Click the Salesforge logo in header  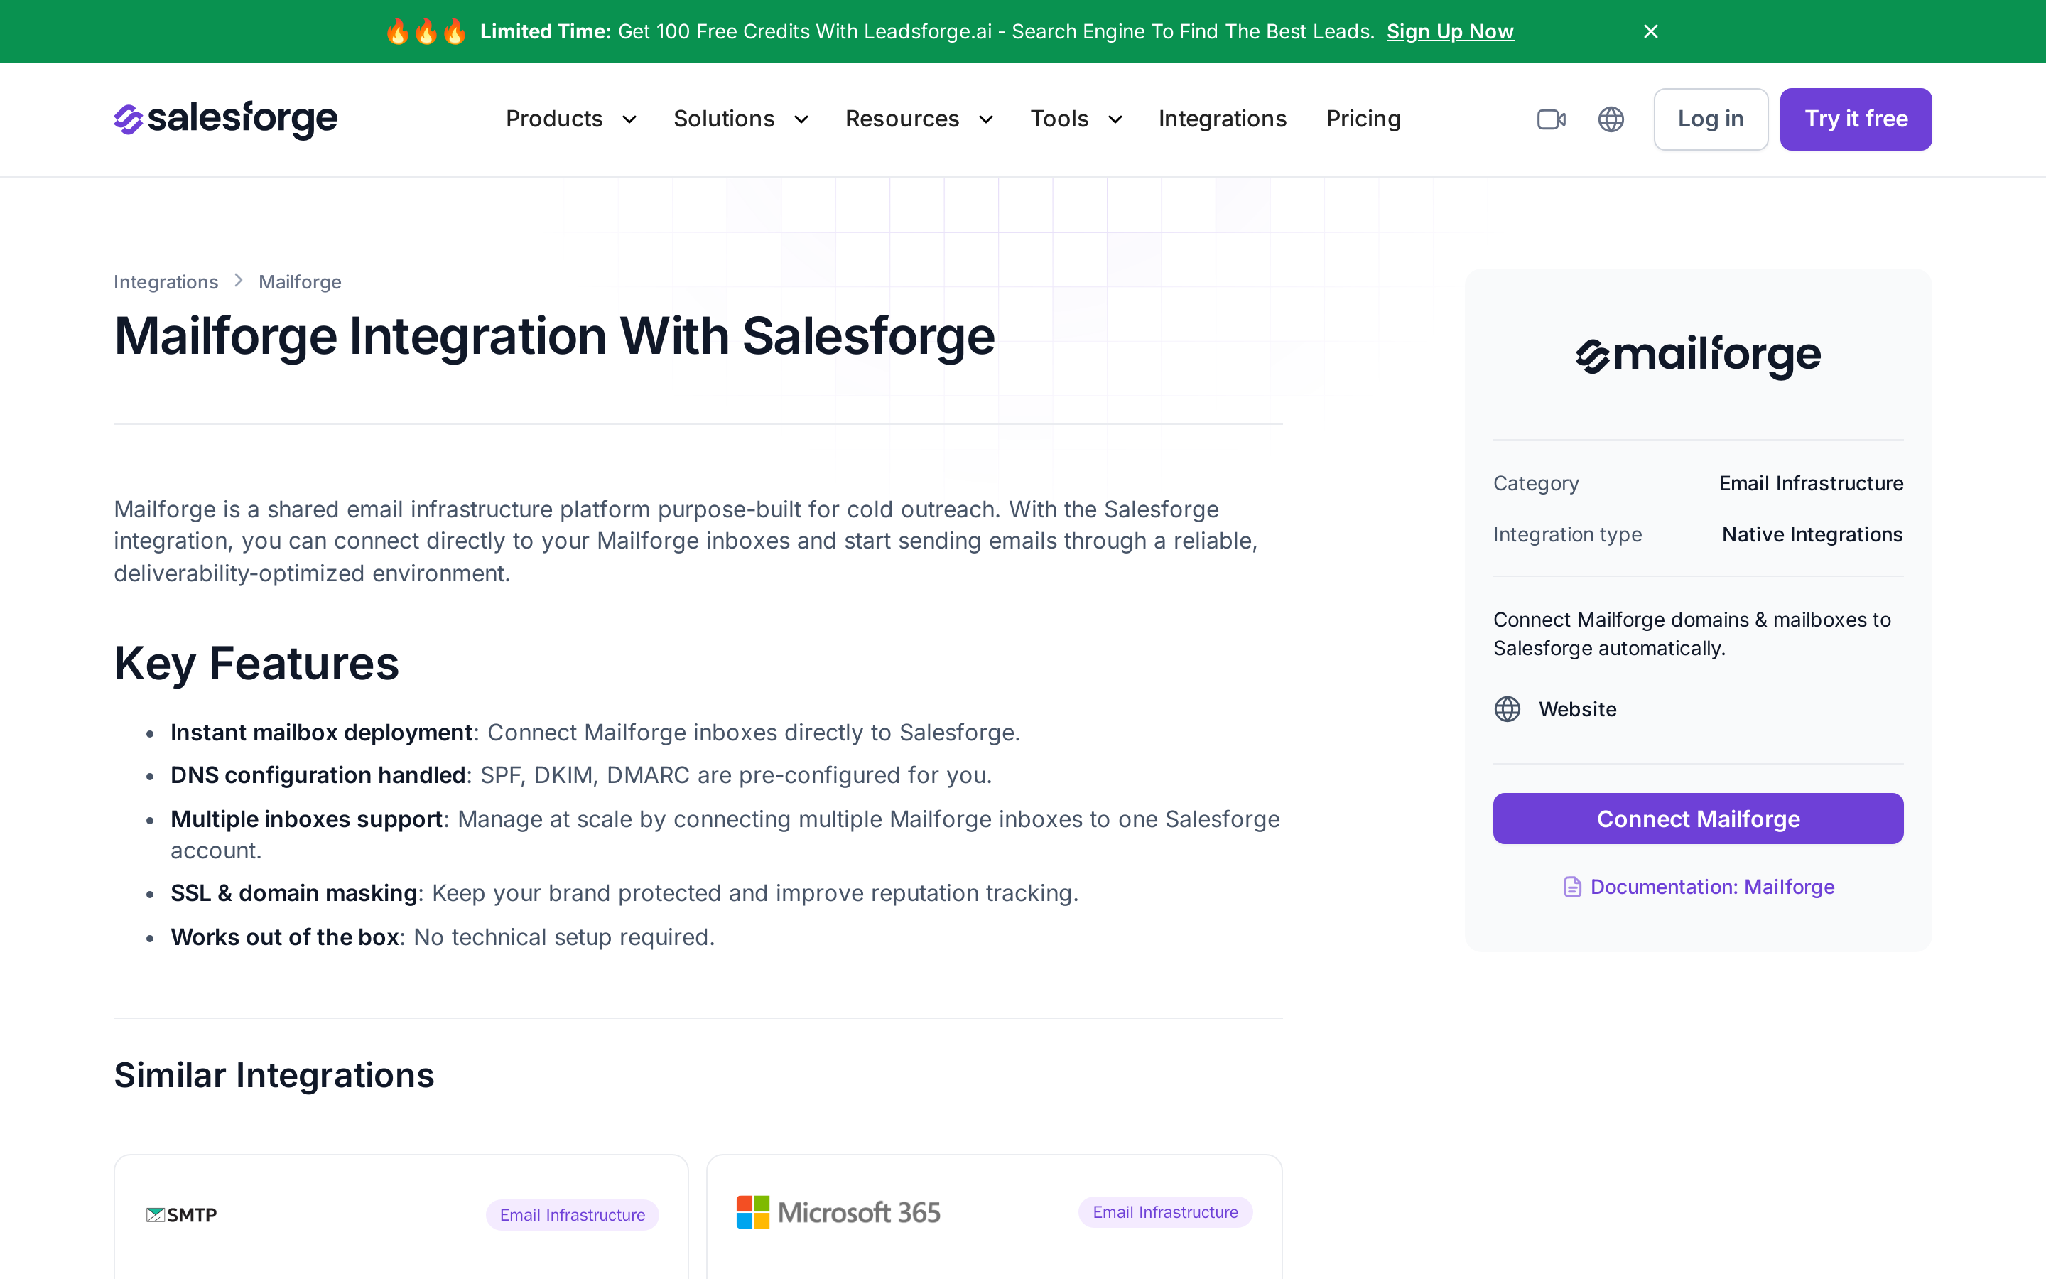tap(226, 119)
